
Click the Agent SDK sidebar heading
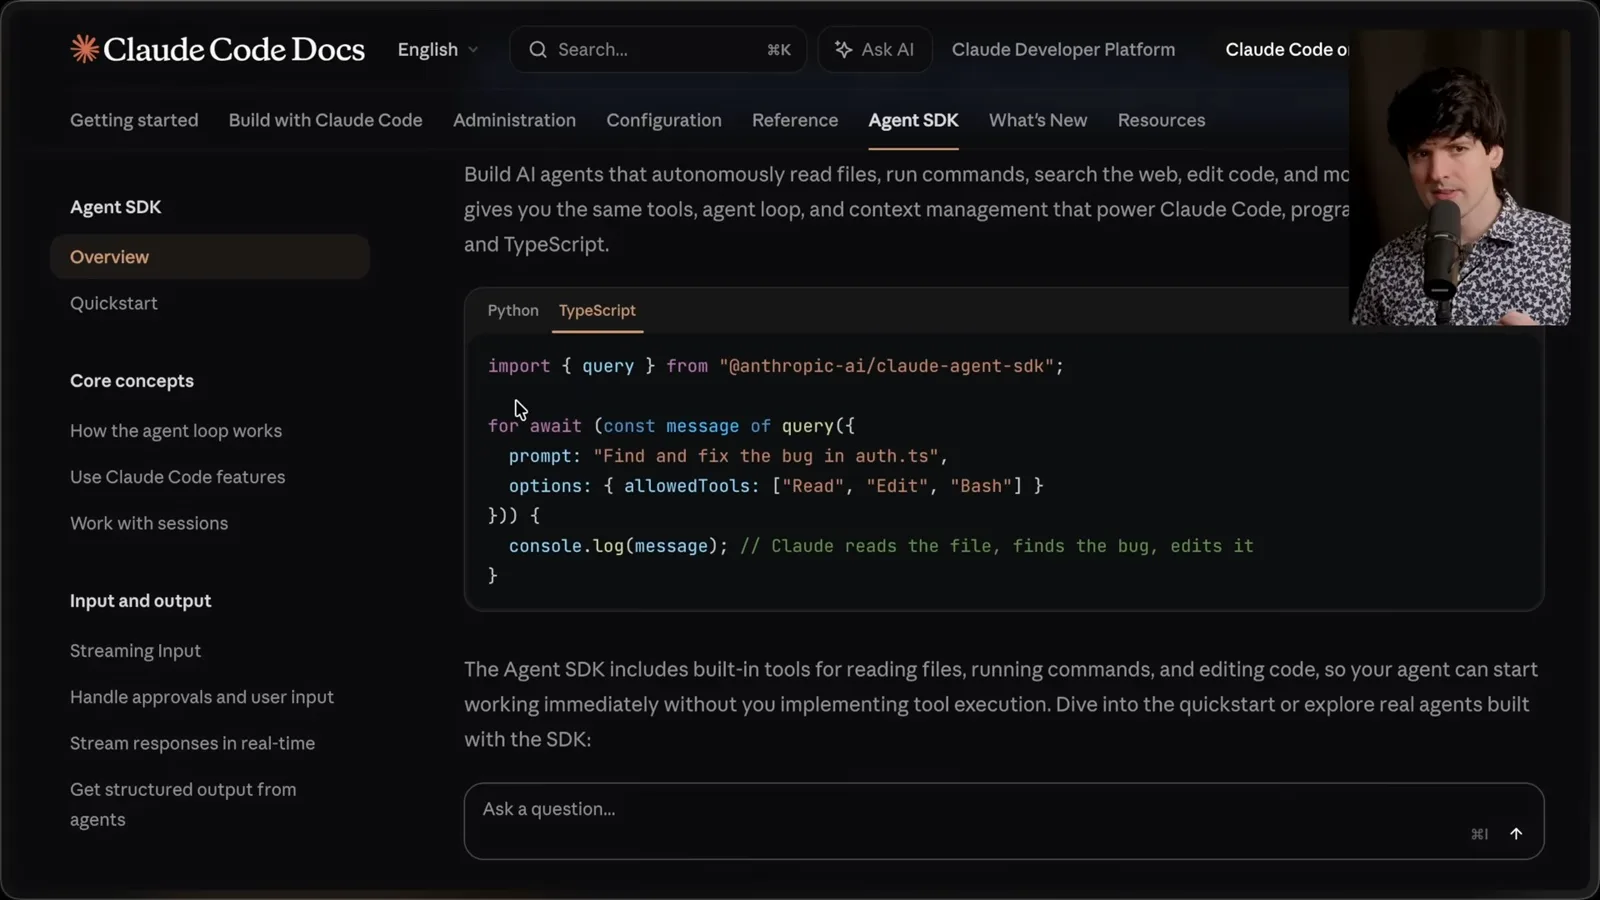click(116, 207)
